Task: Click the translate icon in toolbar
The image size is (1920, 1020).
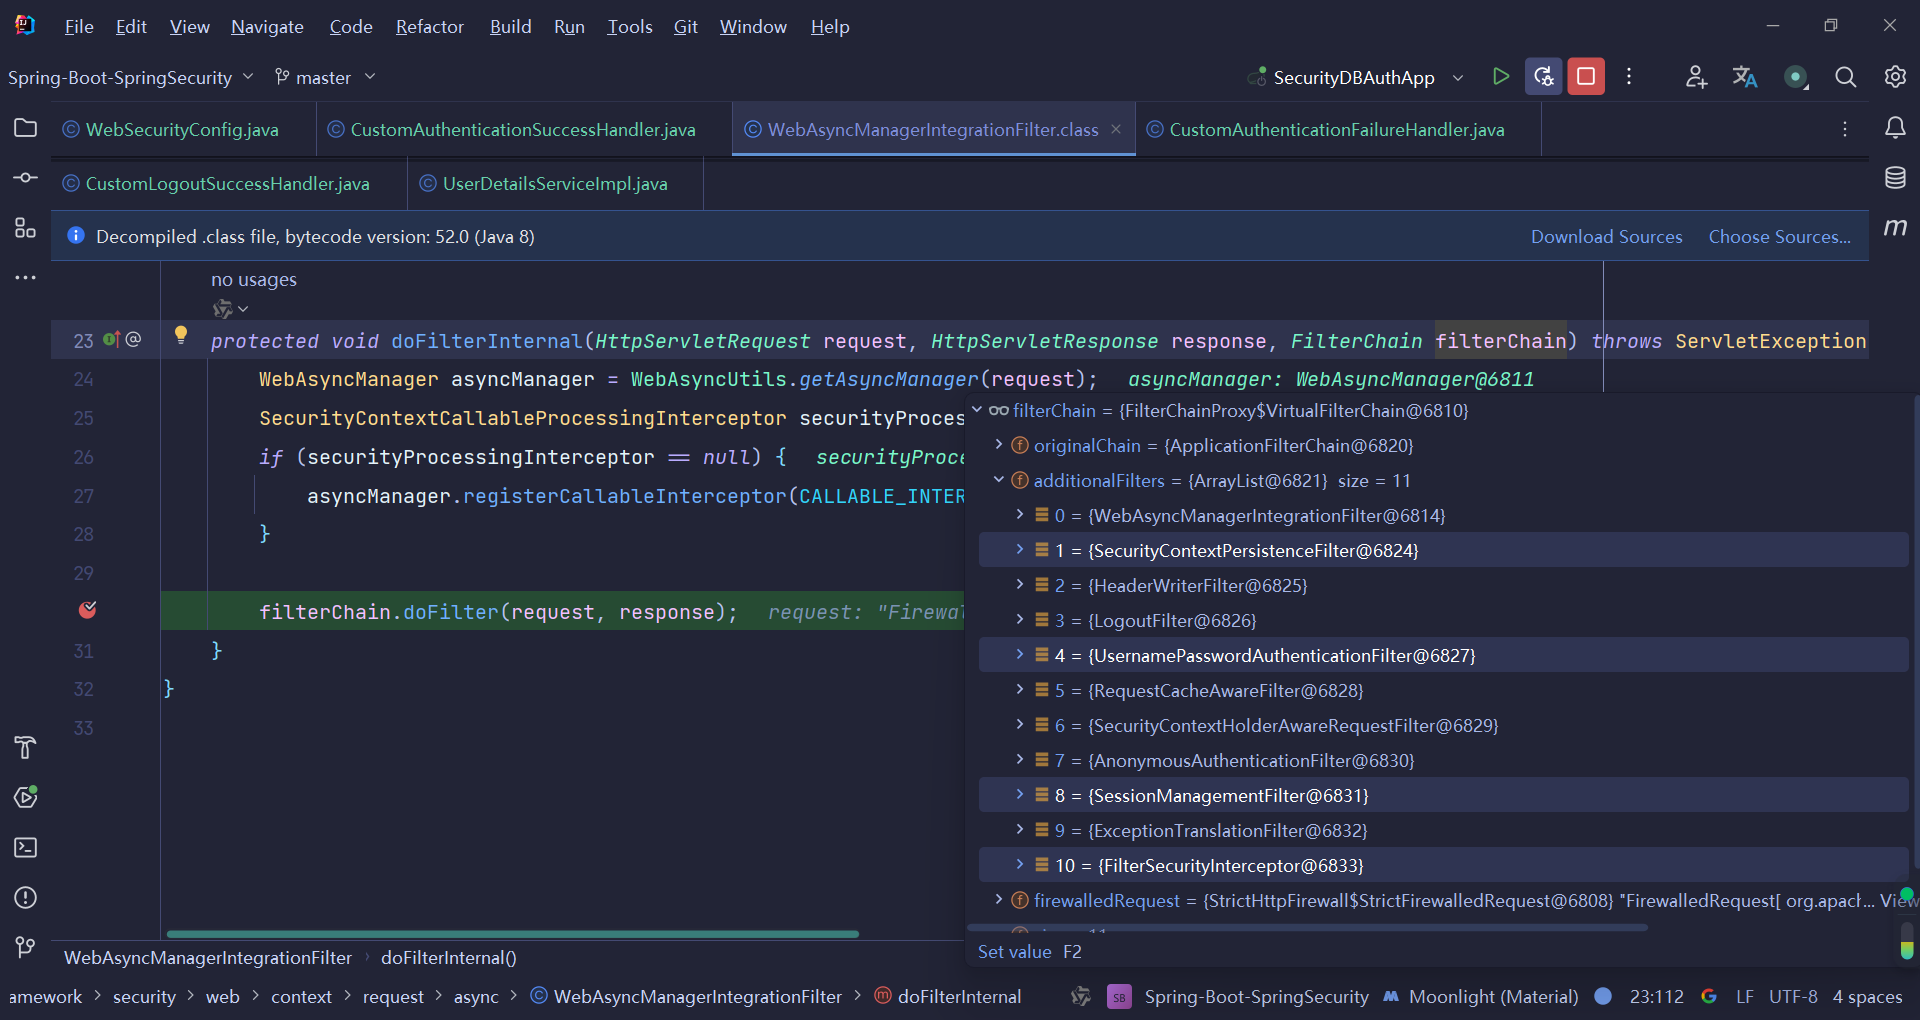Action: [x=1745, y=77]
